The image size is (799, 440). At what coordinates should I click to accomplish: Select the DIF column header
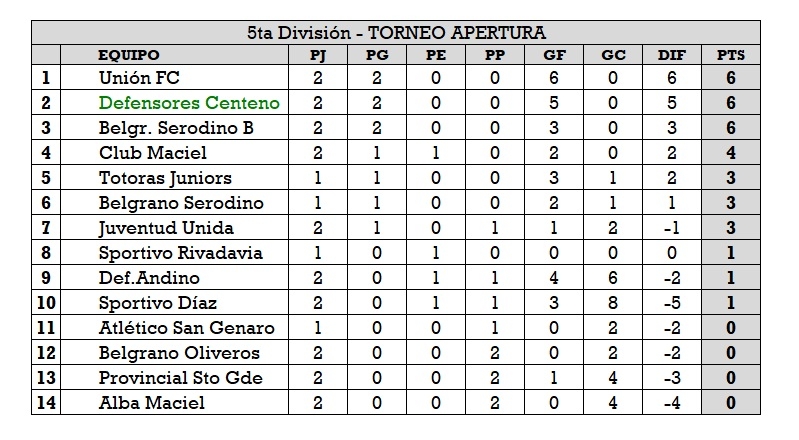click(x=672, y=55)
